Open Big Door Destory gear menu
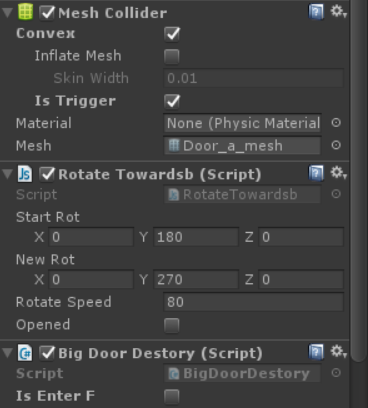 (x=338, y=352)
